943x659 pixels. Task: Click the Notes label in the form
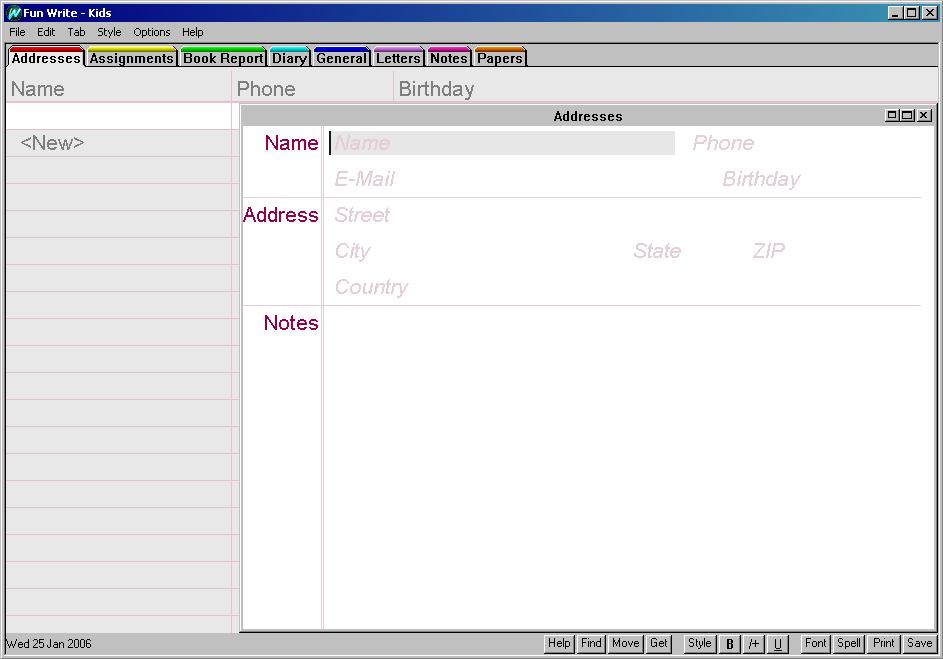pyautogui.click(x=291, y=323)
